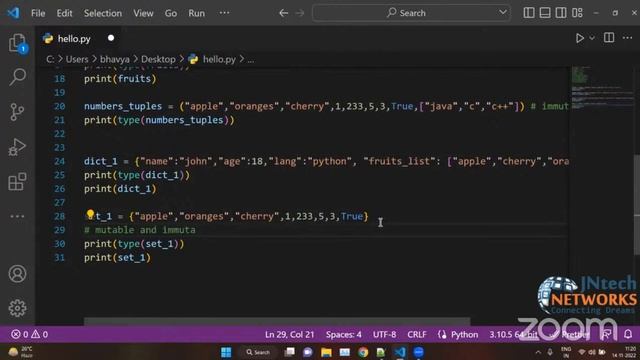
Task: Click the horizontal editor scrollbar
Action: (277, 321)
